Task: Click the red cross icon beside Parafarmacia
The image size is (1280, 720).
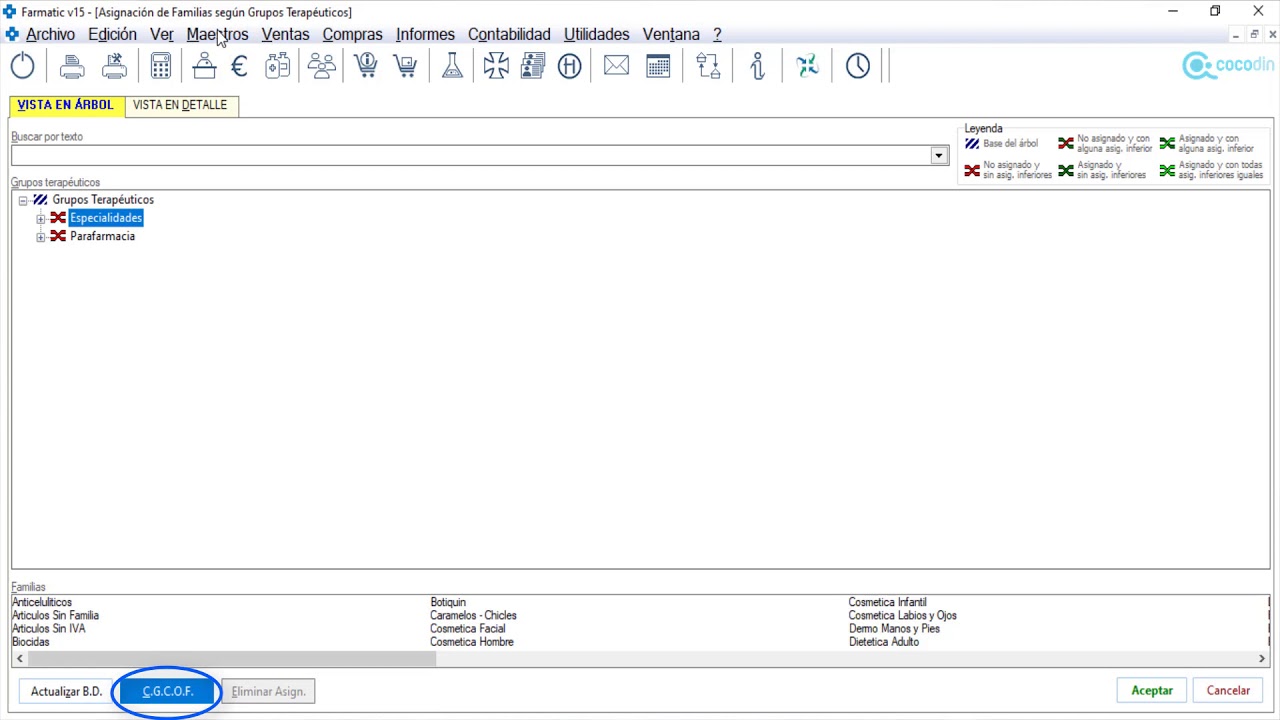Action: tap(58, 236)
